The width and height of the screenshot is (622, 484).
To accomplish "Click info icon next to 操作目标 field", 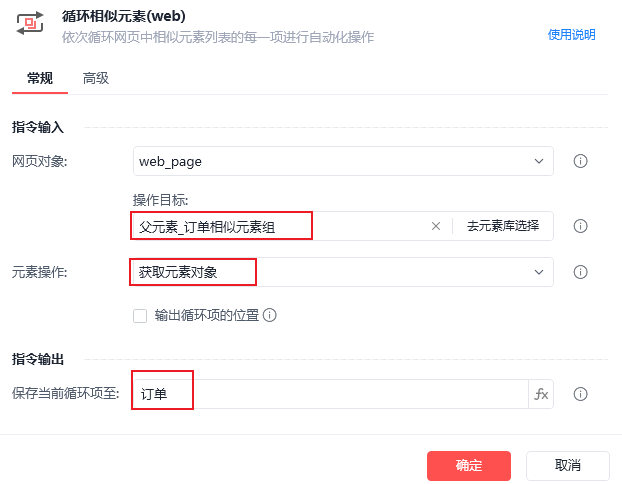I will click(x=580, y=226).
